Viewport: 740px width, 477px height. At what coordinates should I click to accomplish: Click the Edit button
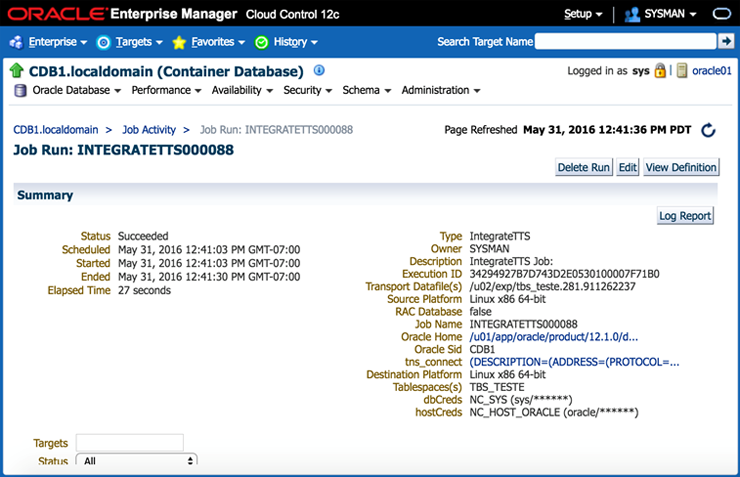(x=627, y=167)
